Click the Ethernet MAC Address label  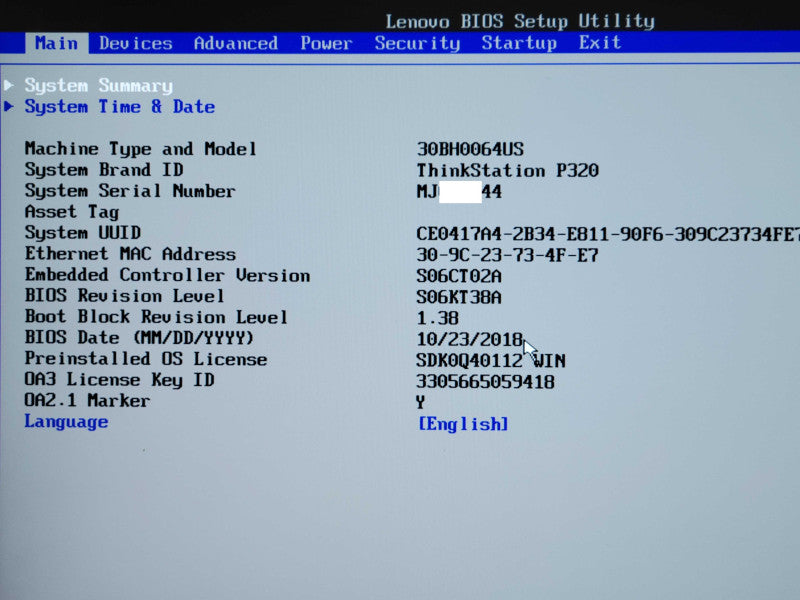coord(130,254)
